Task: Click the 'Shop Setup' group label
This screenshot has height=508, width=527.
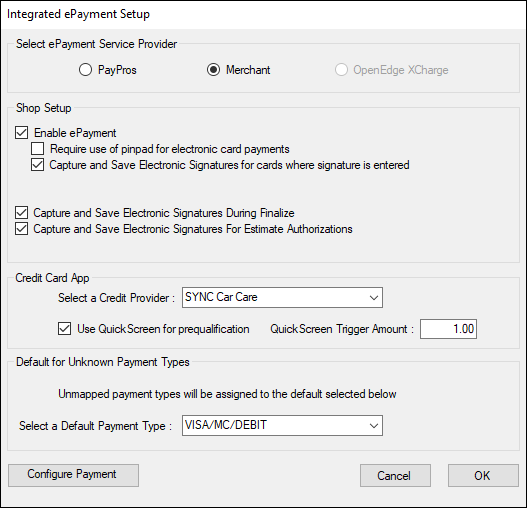Action: 44,108
